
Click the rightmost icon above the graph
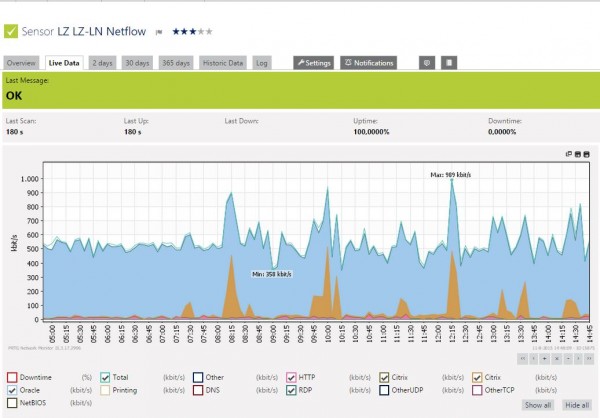coord(587,154)
